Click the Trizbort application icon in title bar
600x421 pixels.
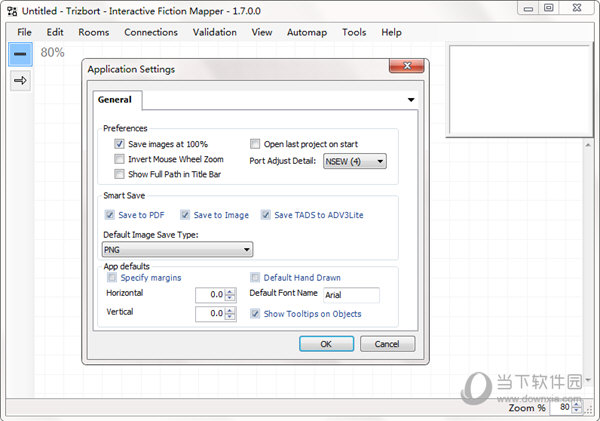coord(12,11)
